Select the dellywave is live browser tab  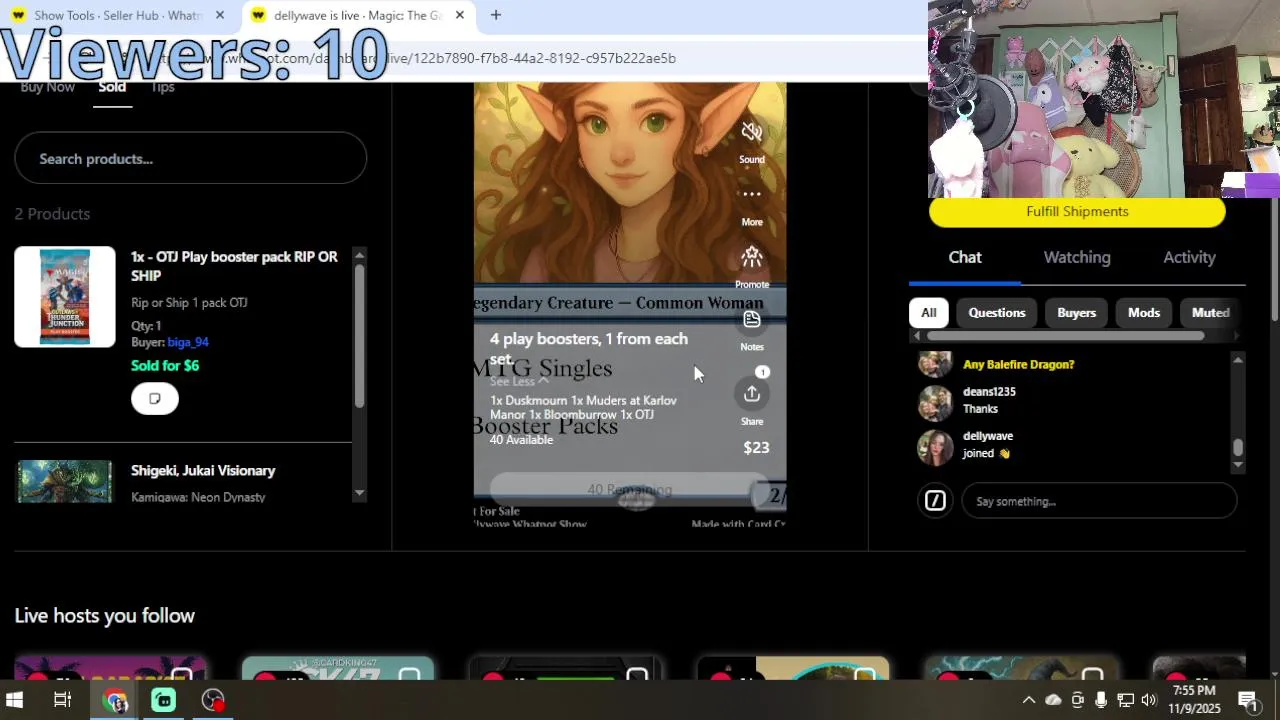point(358,15)
